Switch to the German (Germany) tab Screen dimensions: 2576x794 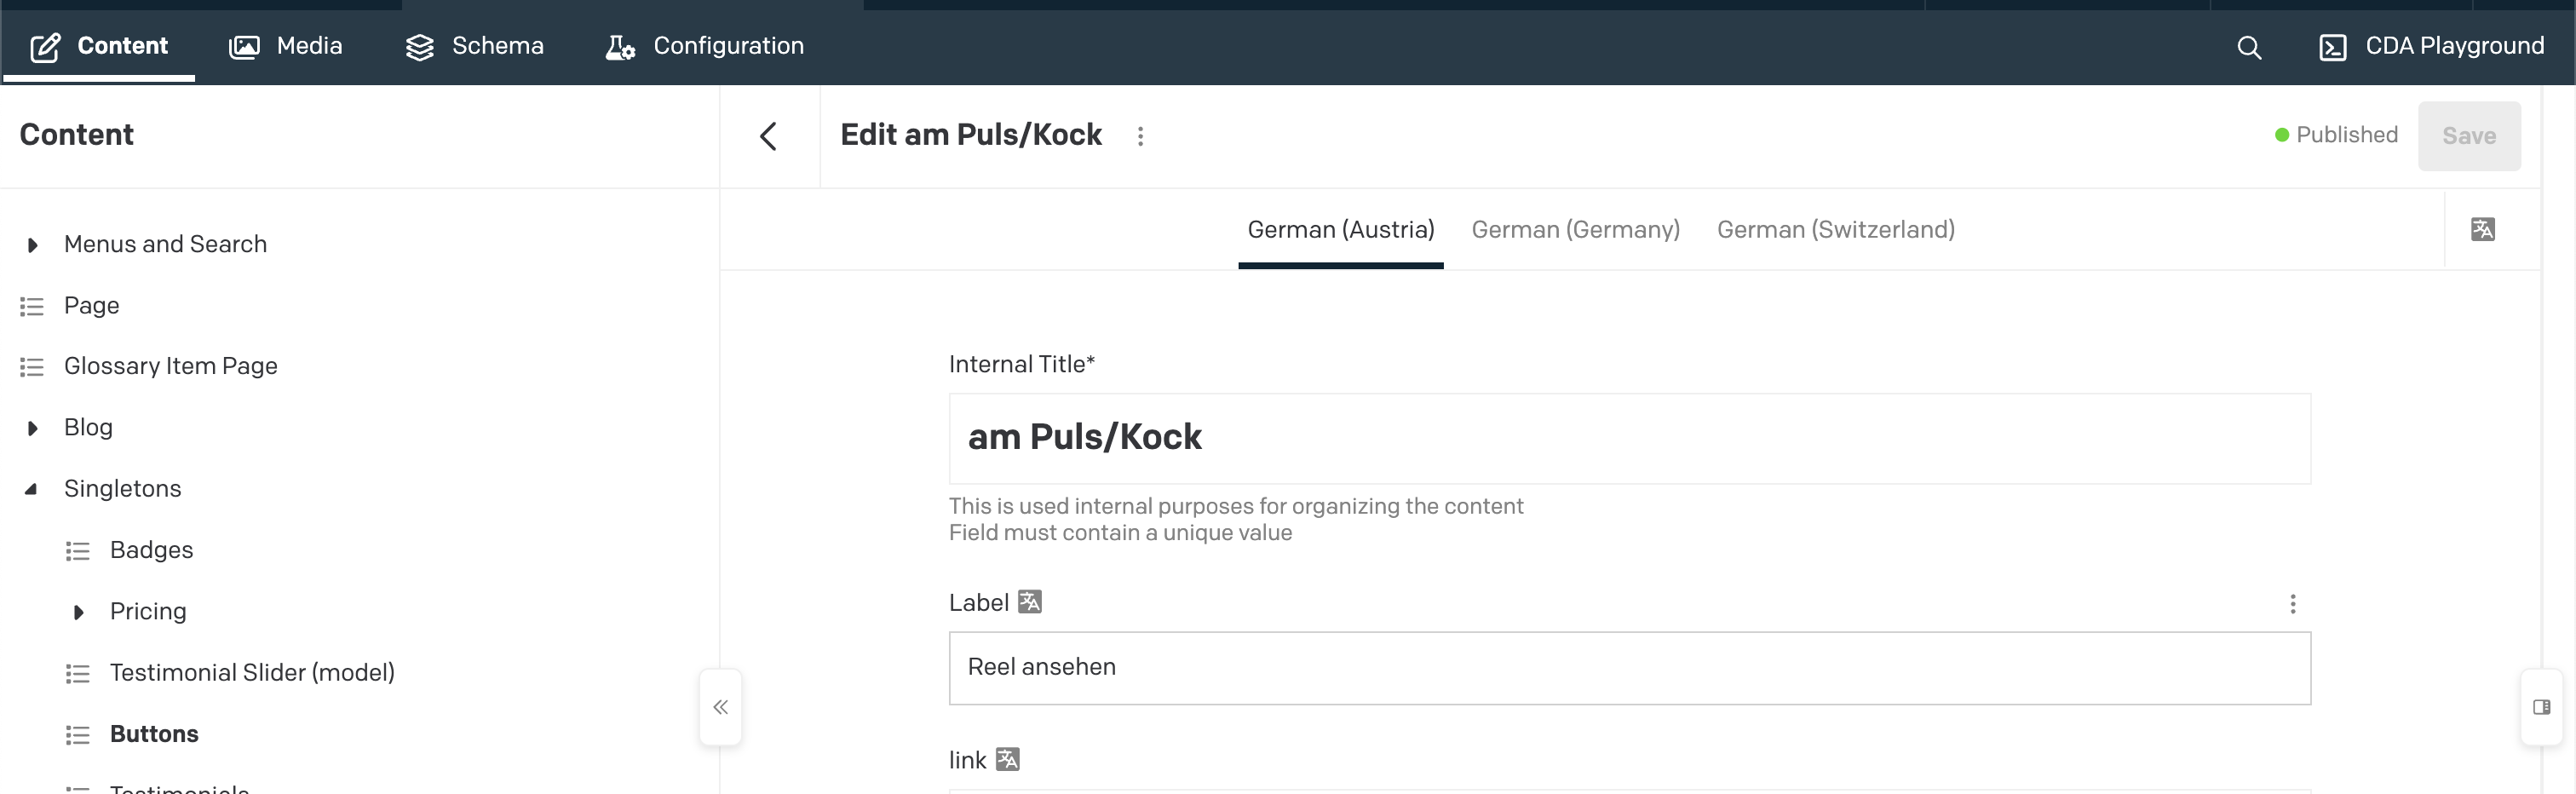[1575, 230]
